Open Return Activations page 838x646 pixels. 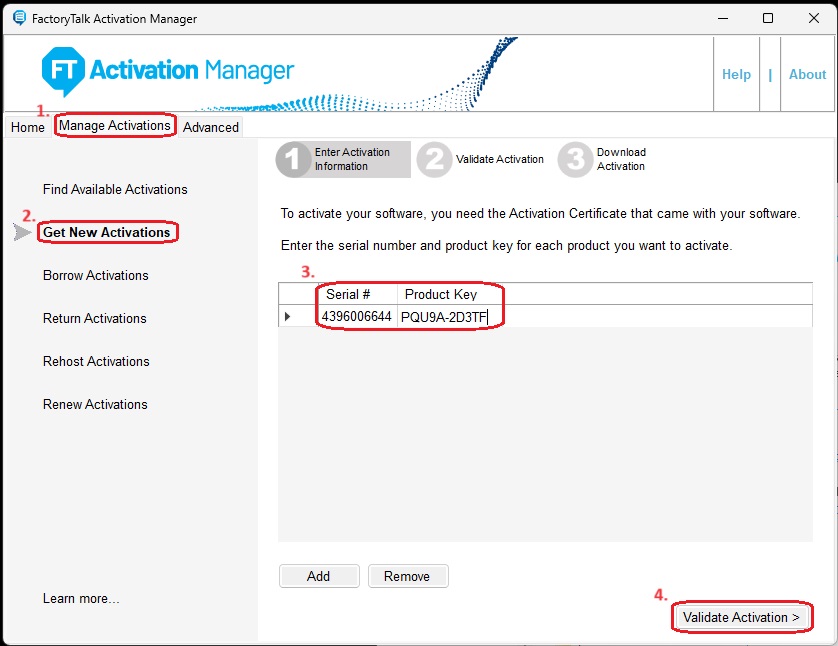coord(95,318)
